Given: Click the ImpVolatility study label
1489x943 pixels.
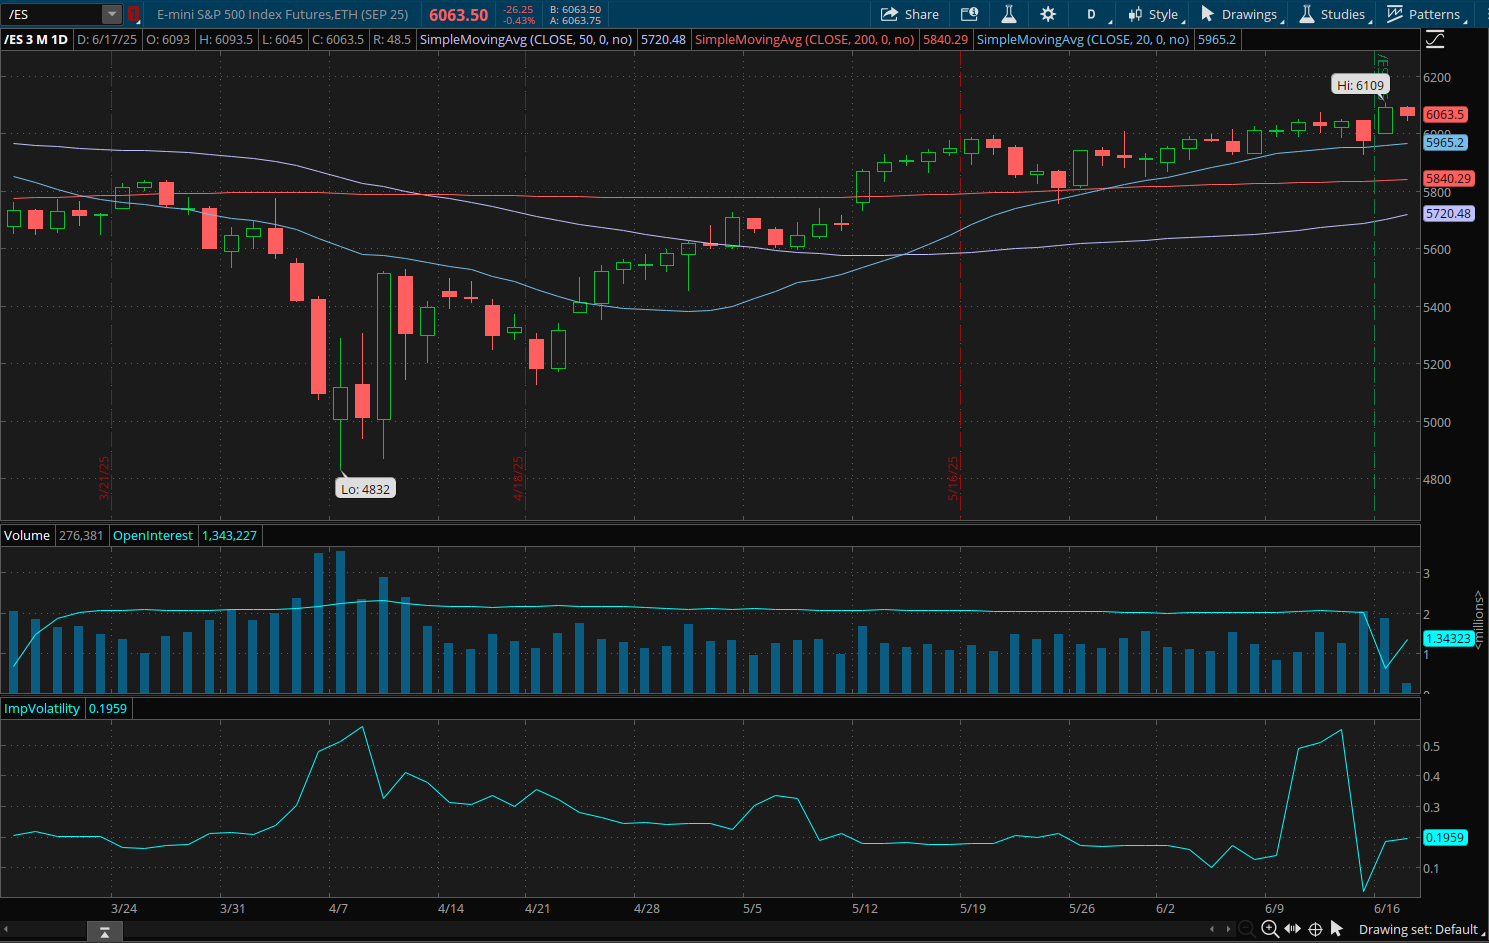Looking at the screenshot, I should [x=42, y=708].
